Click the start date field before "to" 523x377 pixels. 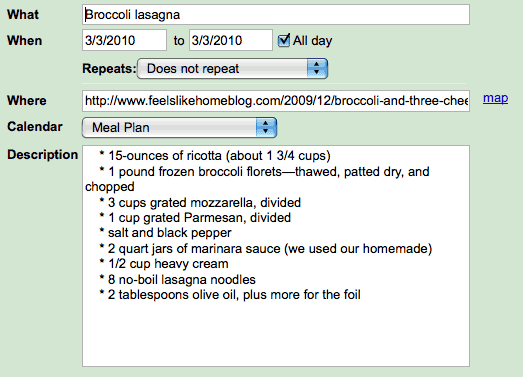click(x=124, y=40)
